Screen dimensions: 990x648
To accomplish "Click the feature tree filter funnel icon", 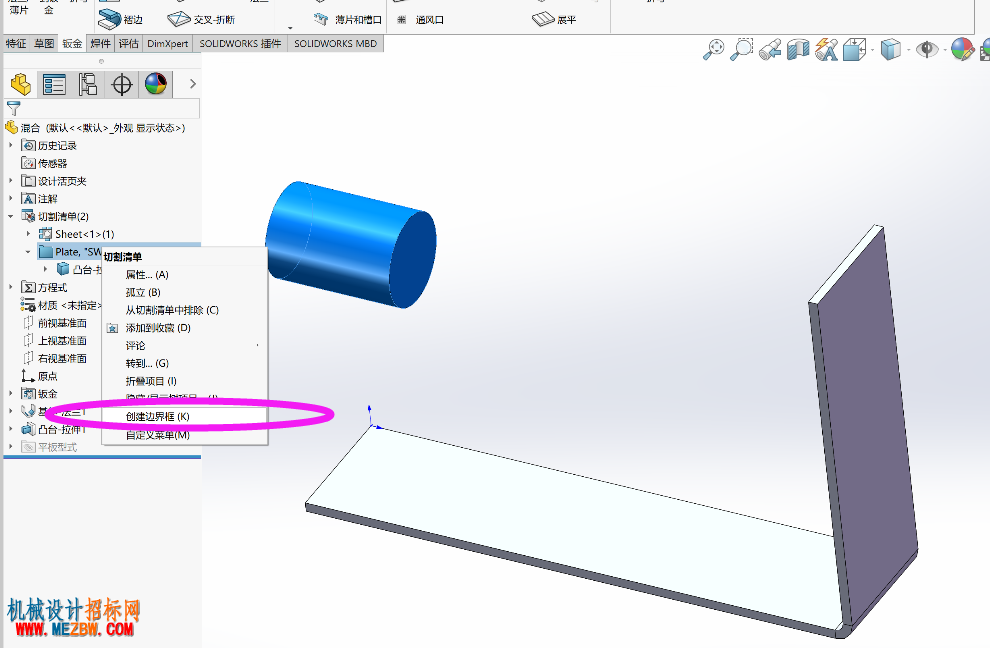I will click(x=13, y=108).
